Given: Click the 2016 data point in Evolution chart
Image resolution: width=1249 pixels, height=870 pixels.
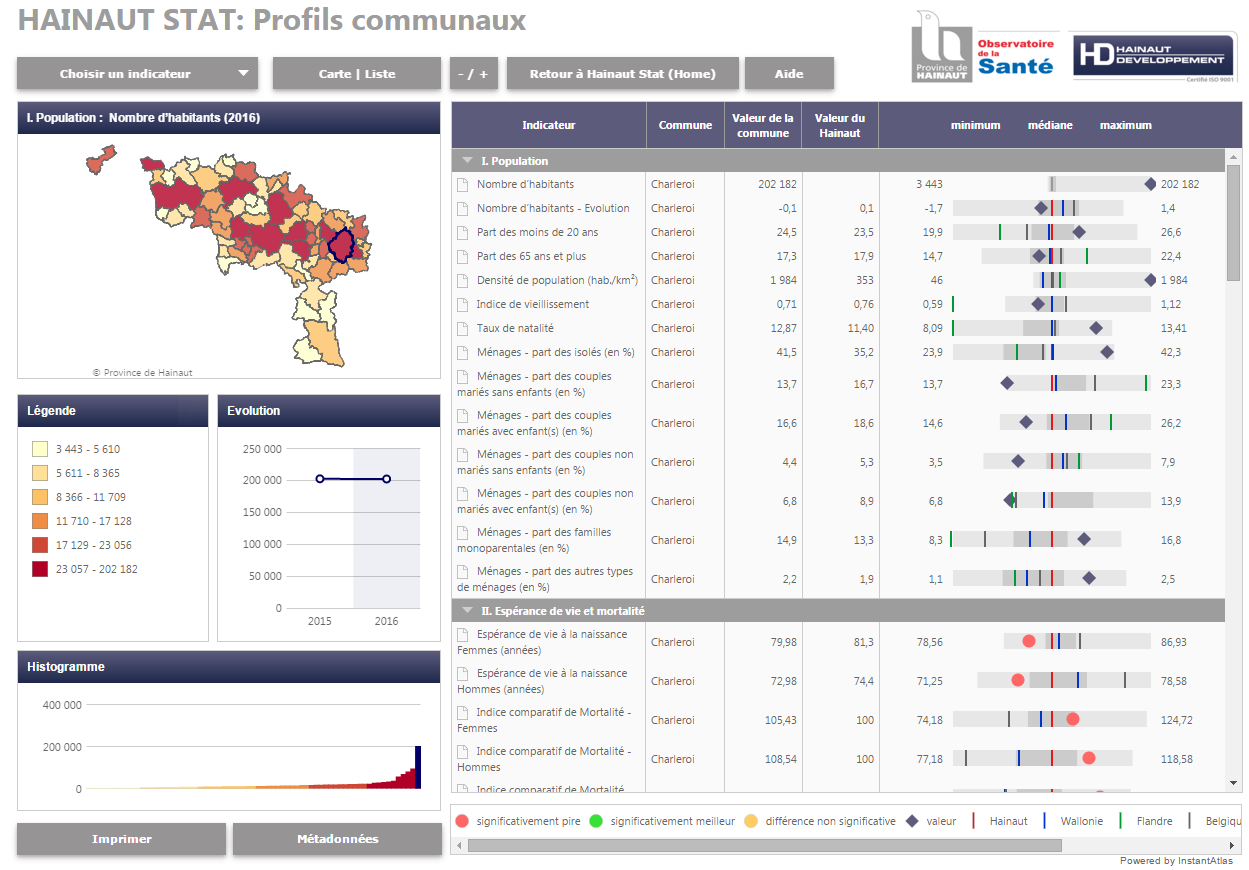Looking at the screenshot, I should [386, 479].
